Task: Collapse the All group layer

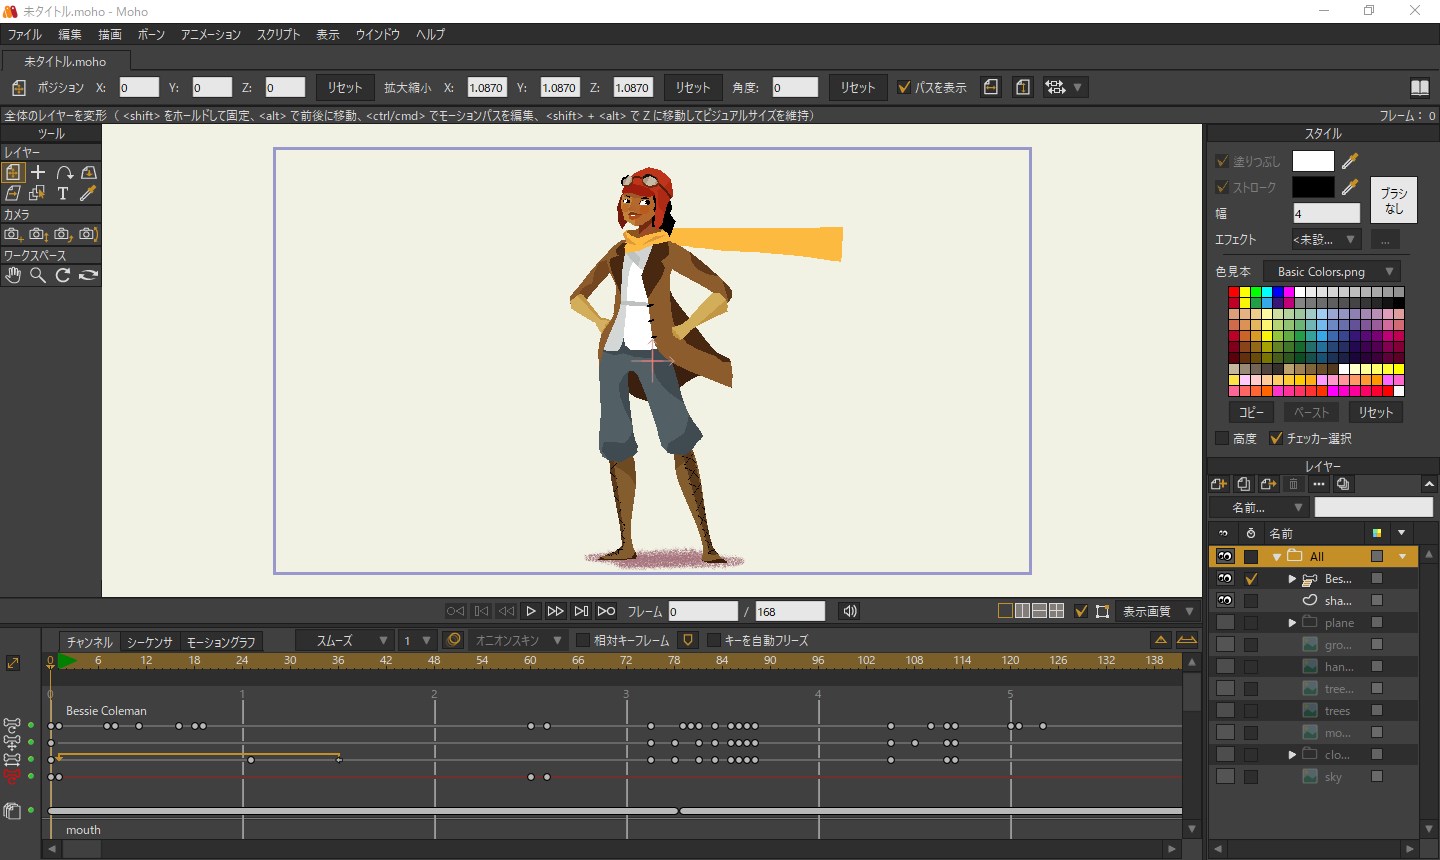Action: [x=1277, y=557]
